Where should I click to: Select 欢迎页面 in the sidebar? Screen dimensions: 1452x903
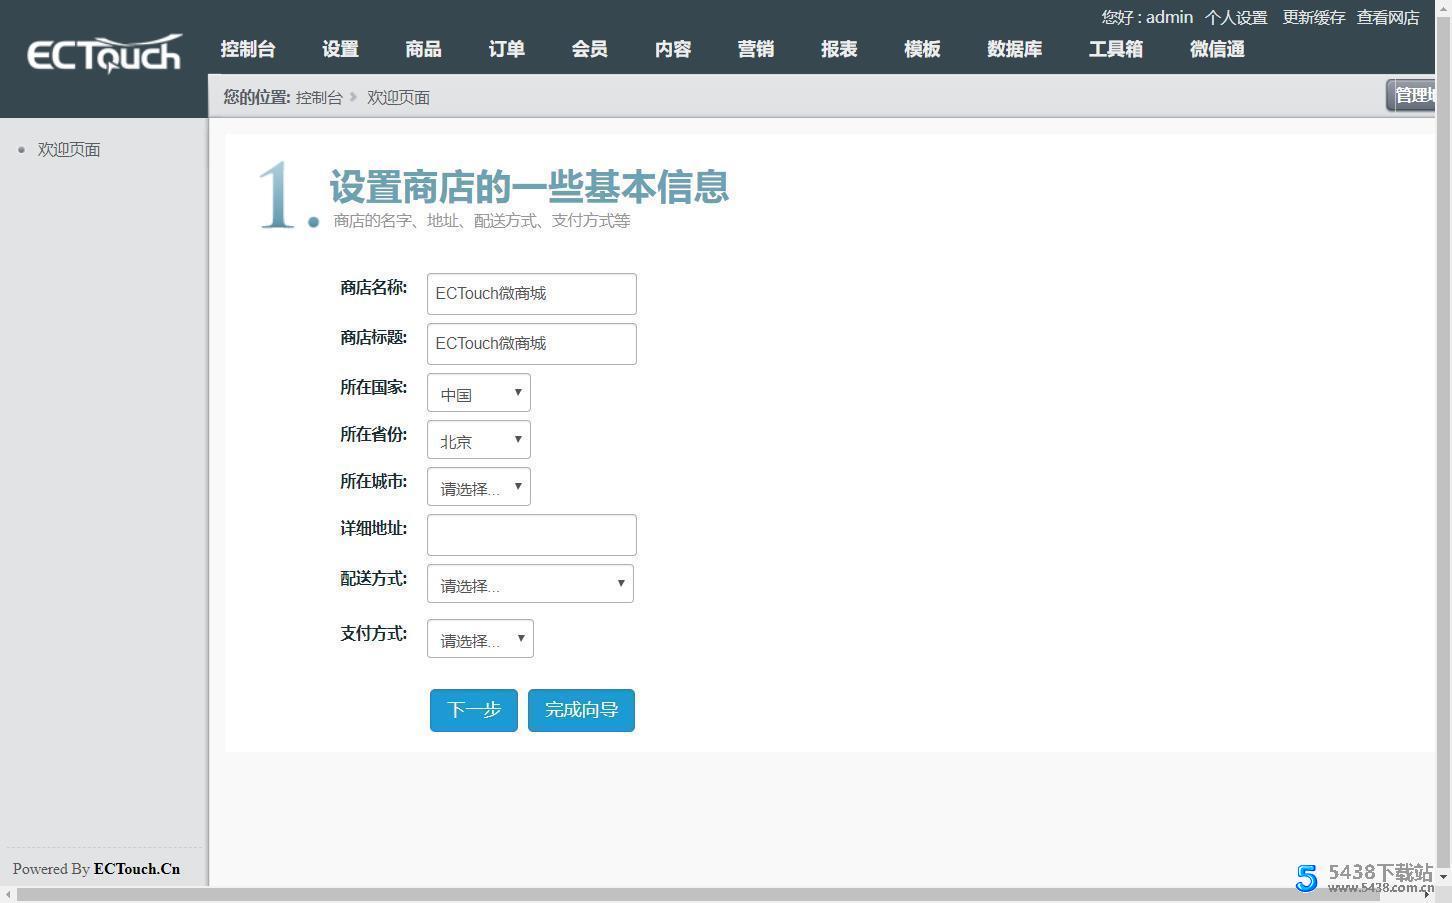69,150
